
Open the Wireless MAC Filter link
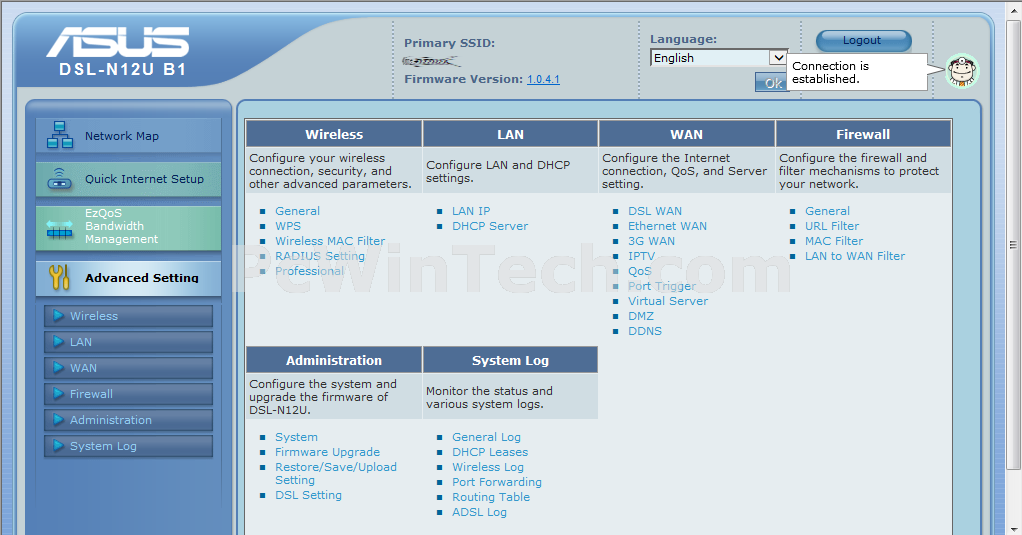(x=330, y=240)
